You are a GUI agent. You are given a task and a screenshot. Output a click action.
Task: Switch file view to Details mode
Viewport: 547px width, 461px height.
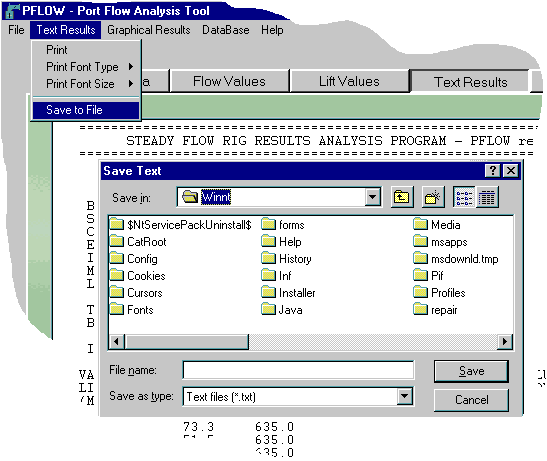click(x=487, y=197)
